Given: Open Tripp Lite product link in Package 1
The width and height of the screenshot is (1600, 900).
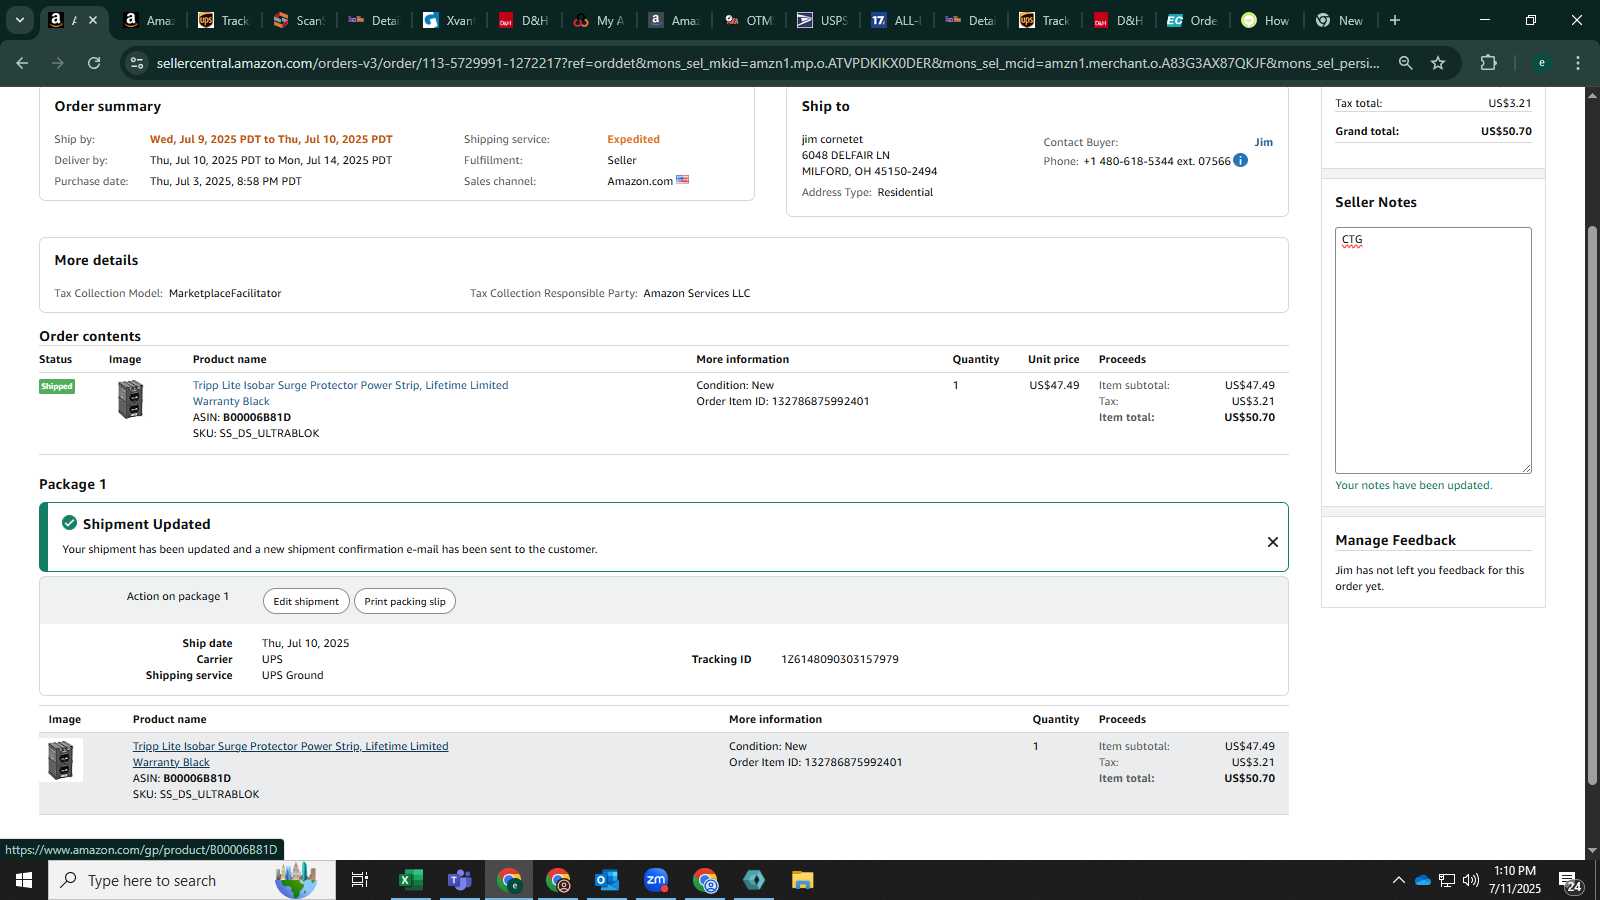Looking at the screenshot, I should 290,754.
